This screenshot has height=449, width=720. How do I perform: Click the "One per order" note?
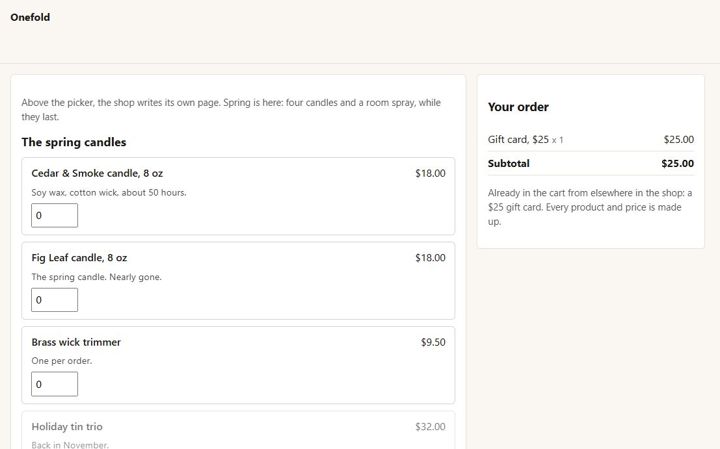click(x=62, y=361)
